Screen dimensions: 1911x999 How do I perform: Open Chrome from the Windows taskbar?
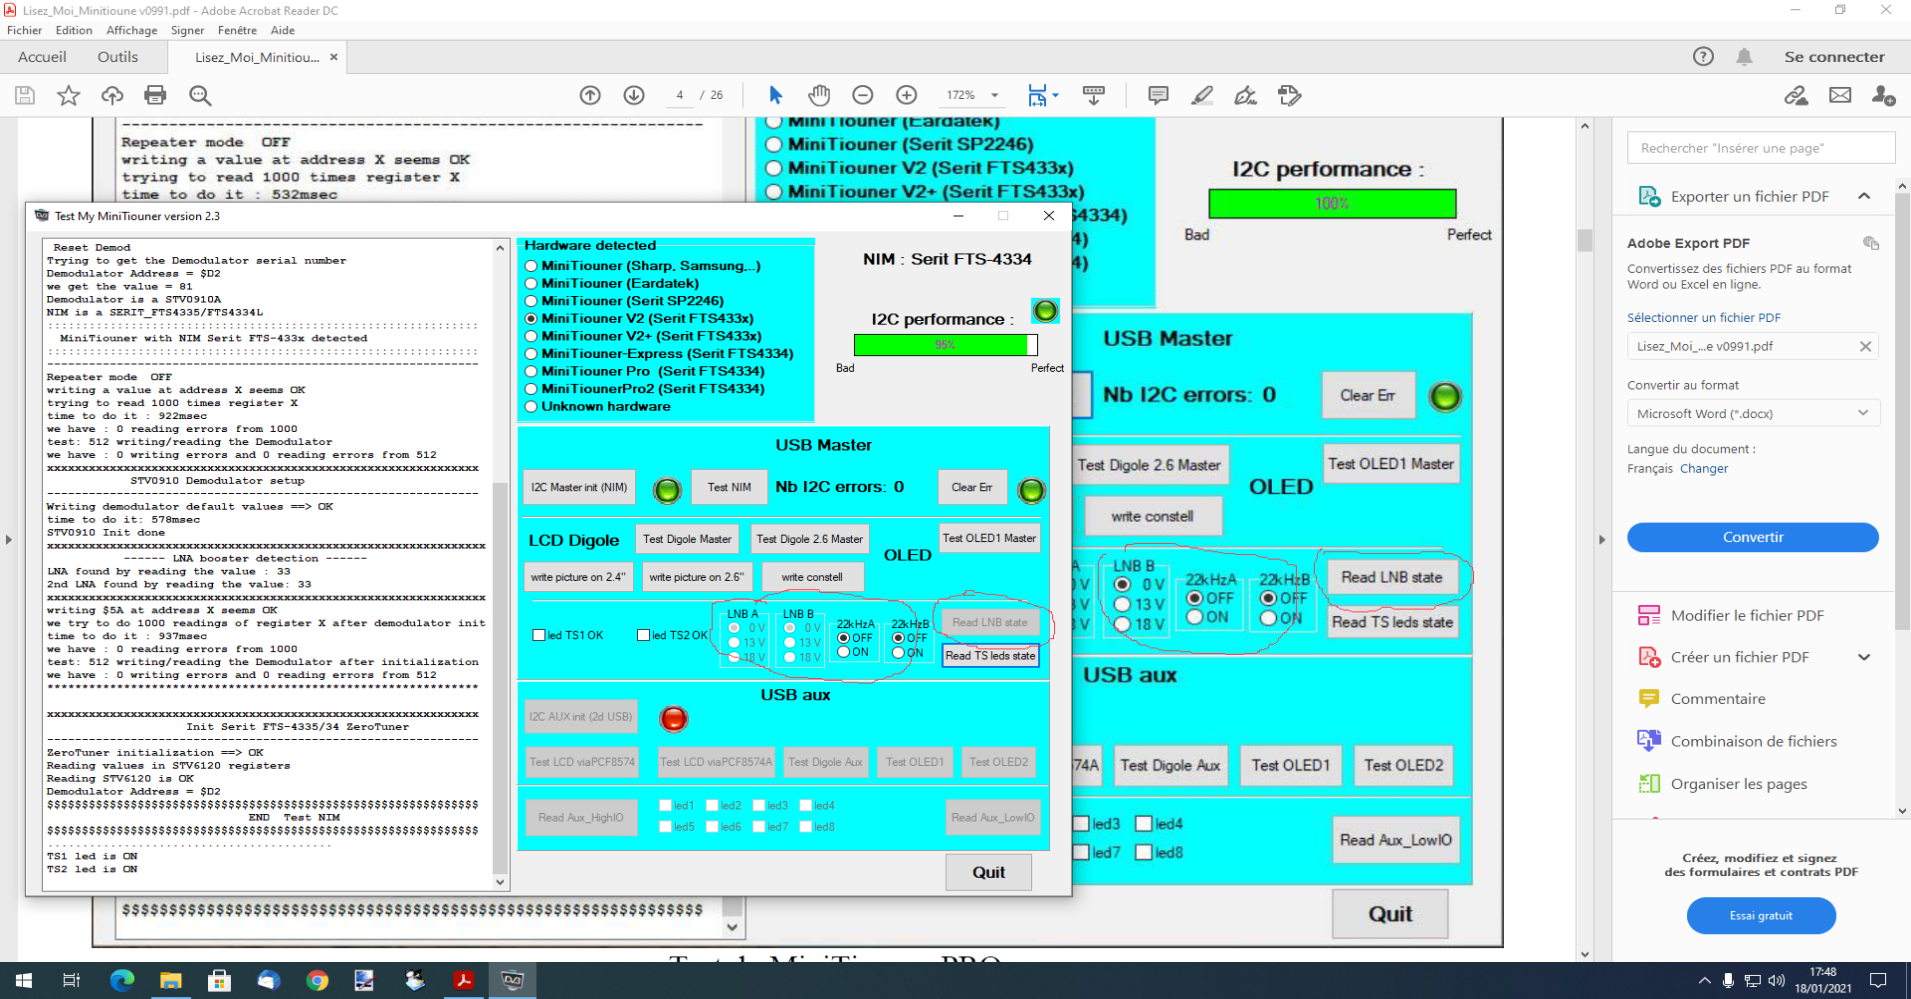[x=317, y=980]
